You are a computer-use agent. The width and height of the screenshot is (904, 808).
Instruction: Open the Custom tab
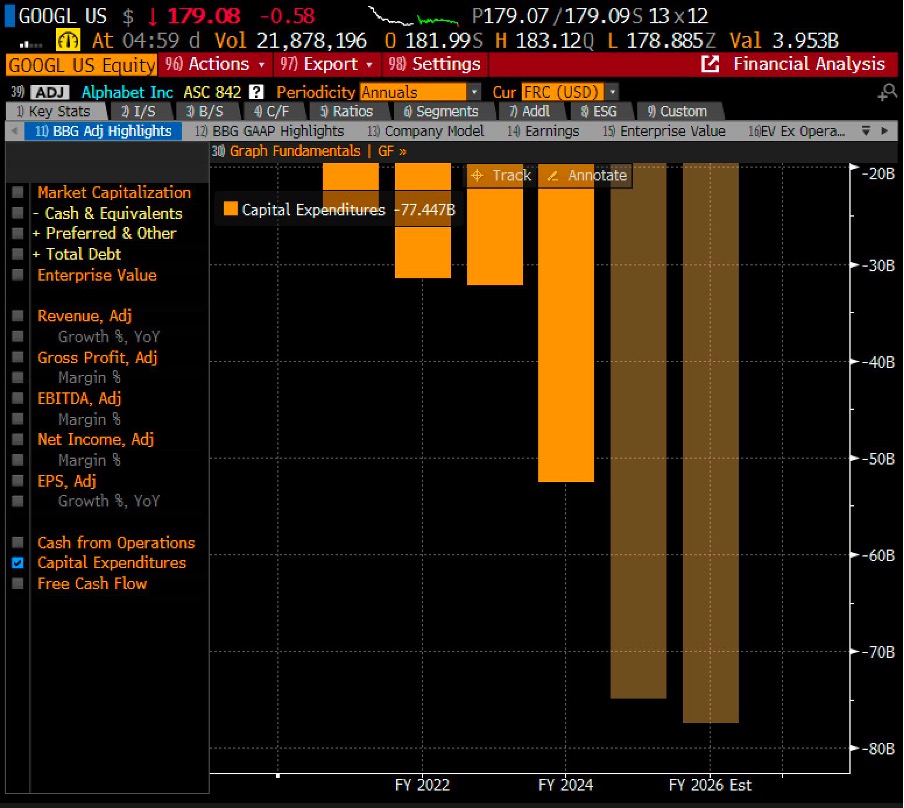click(x=677, y=111)
